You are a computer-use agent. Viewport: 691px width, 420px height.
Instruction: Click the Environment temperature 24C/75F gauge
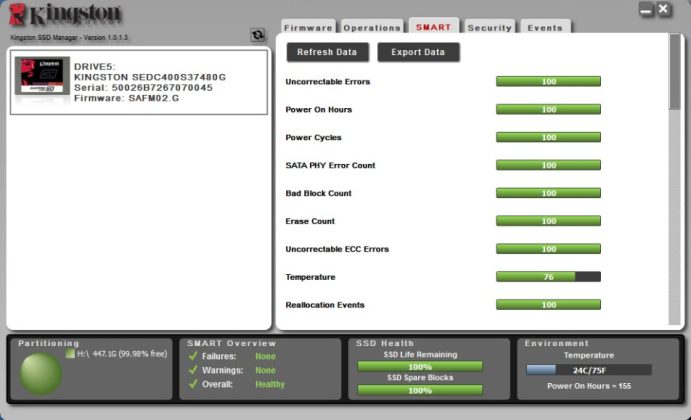pos(589,370)
